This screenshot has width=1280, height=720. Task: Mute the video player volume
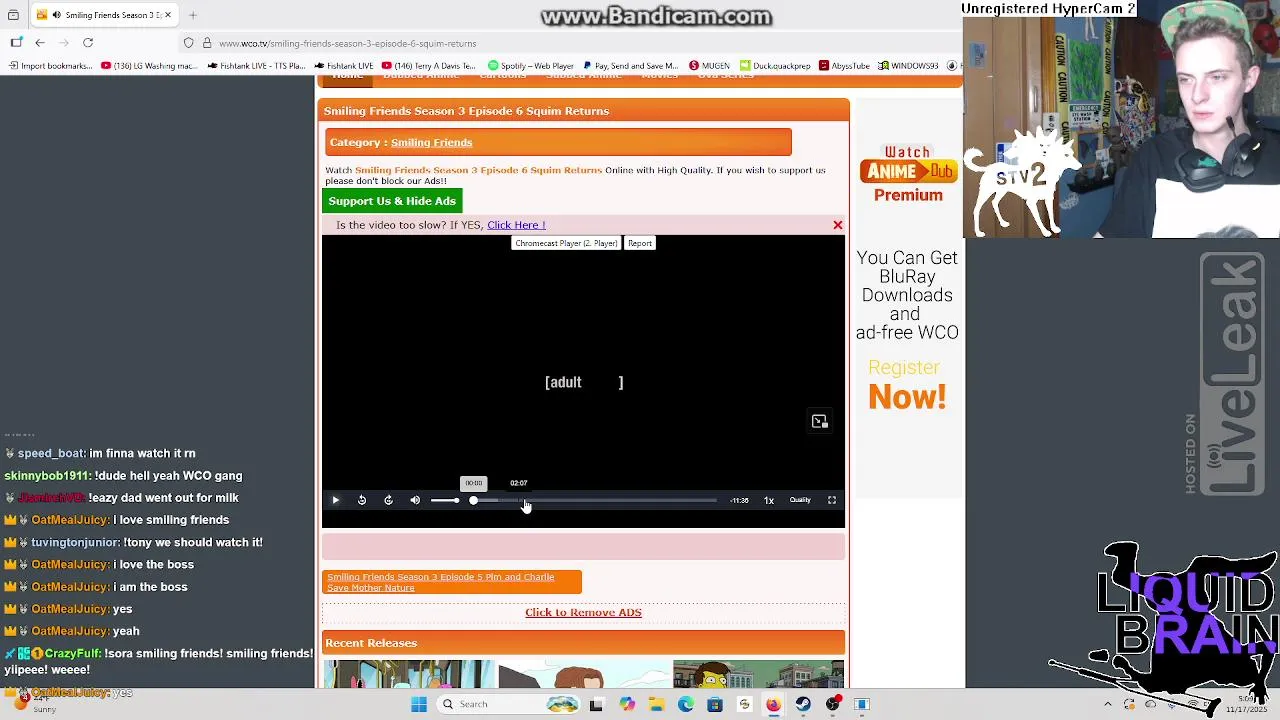[415, 500]
